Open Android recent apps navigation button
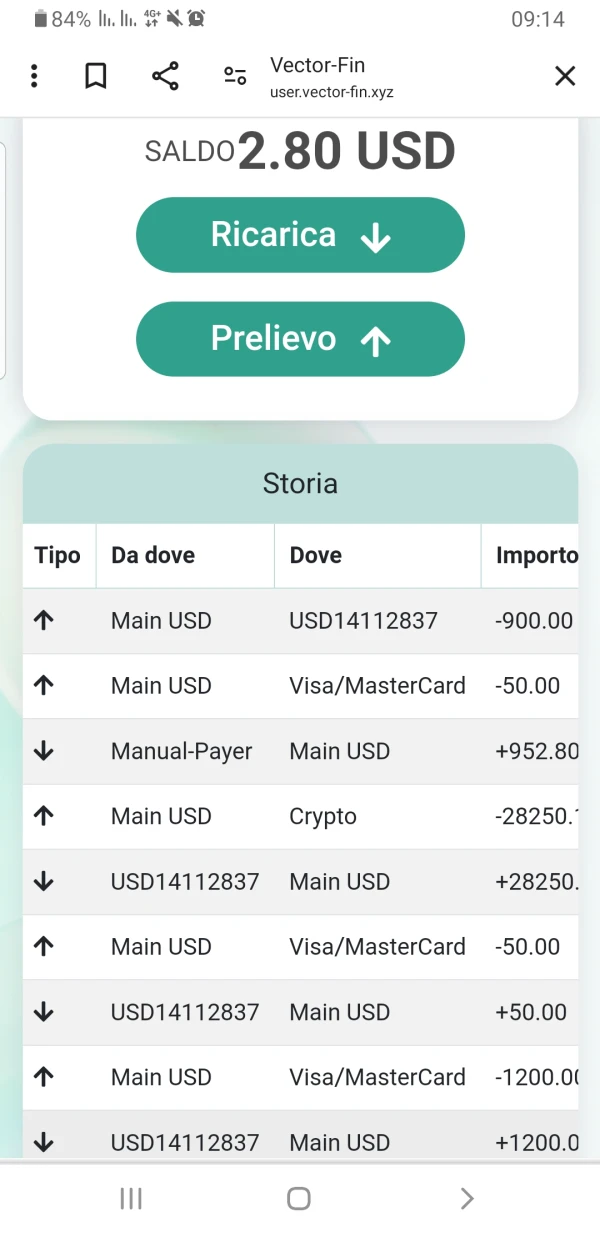 (131, 1198)
